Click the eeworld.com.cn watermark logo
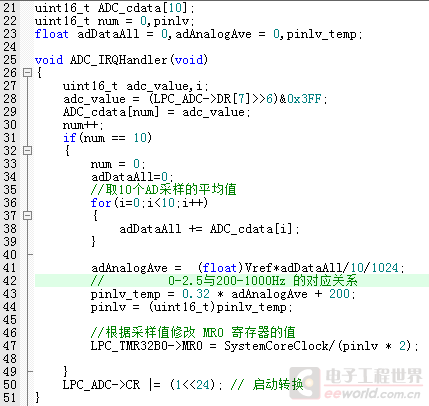429x406 pixels. coord(355,383)
